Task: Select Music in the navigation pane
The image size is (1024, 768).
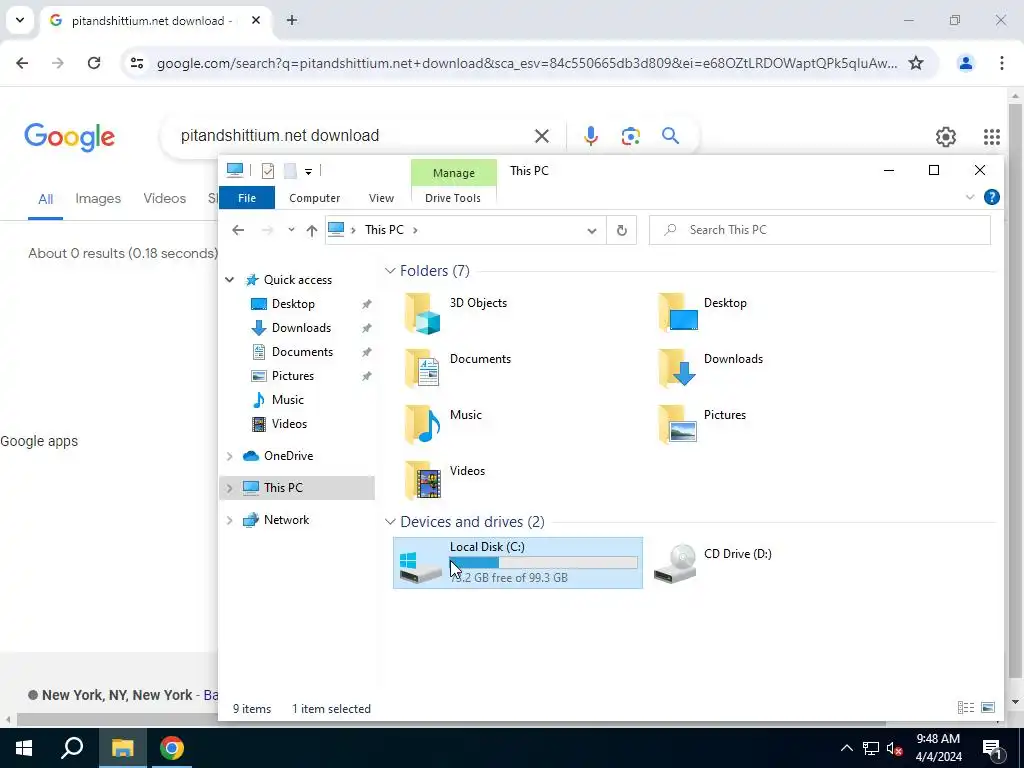Action: click(x=287, y=400)
